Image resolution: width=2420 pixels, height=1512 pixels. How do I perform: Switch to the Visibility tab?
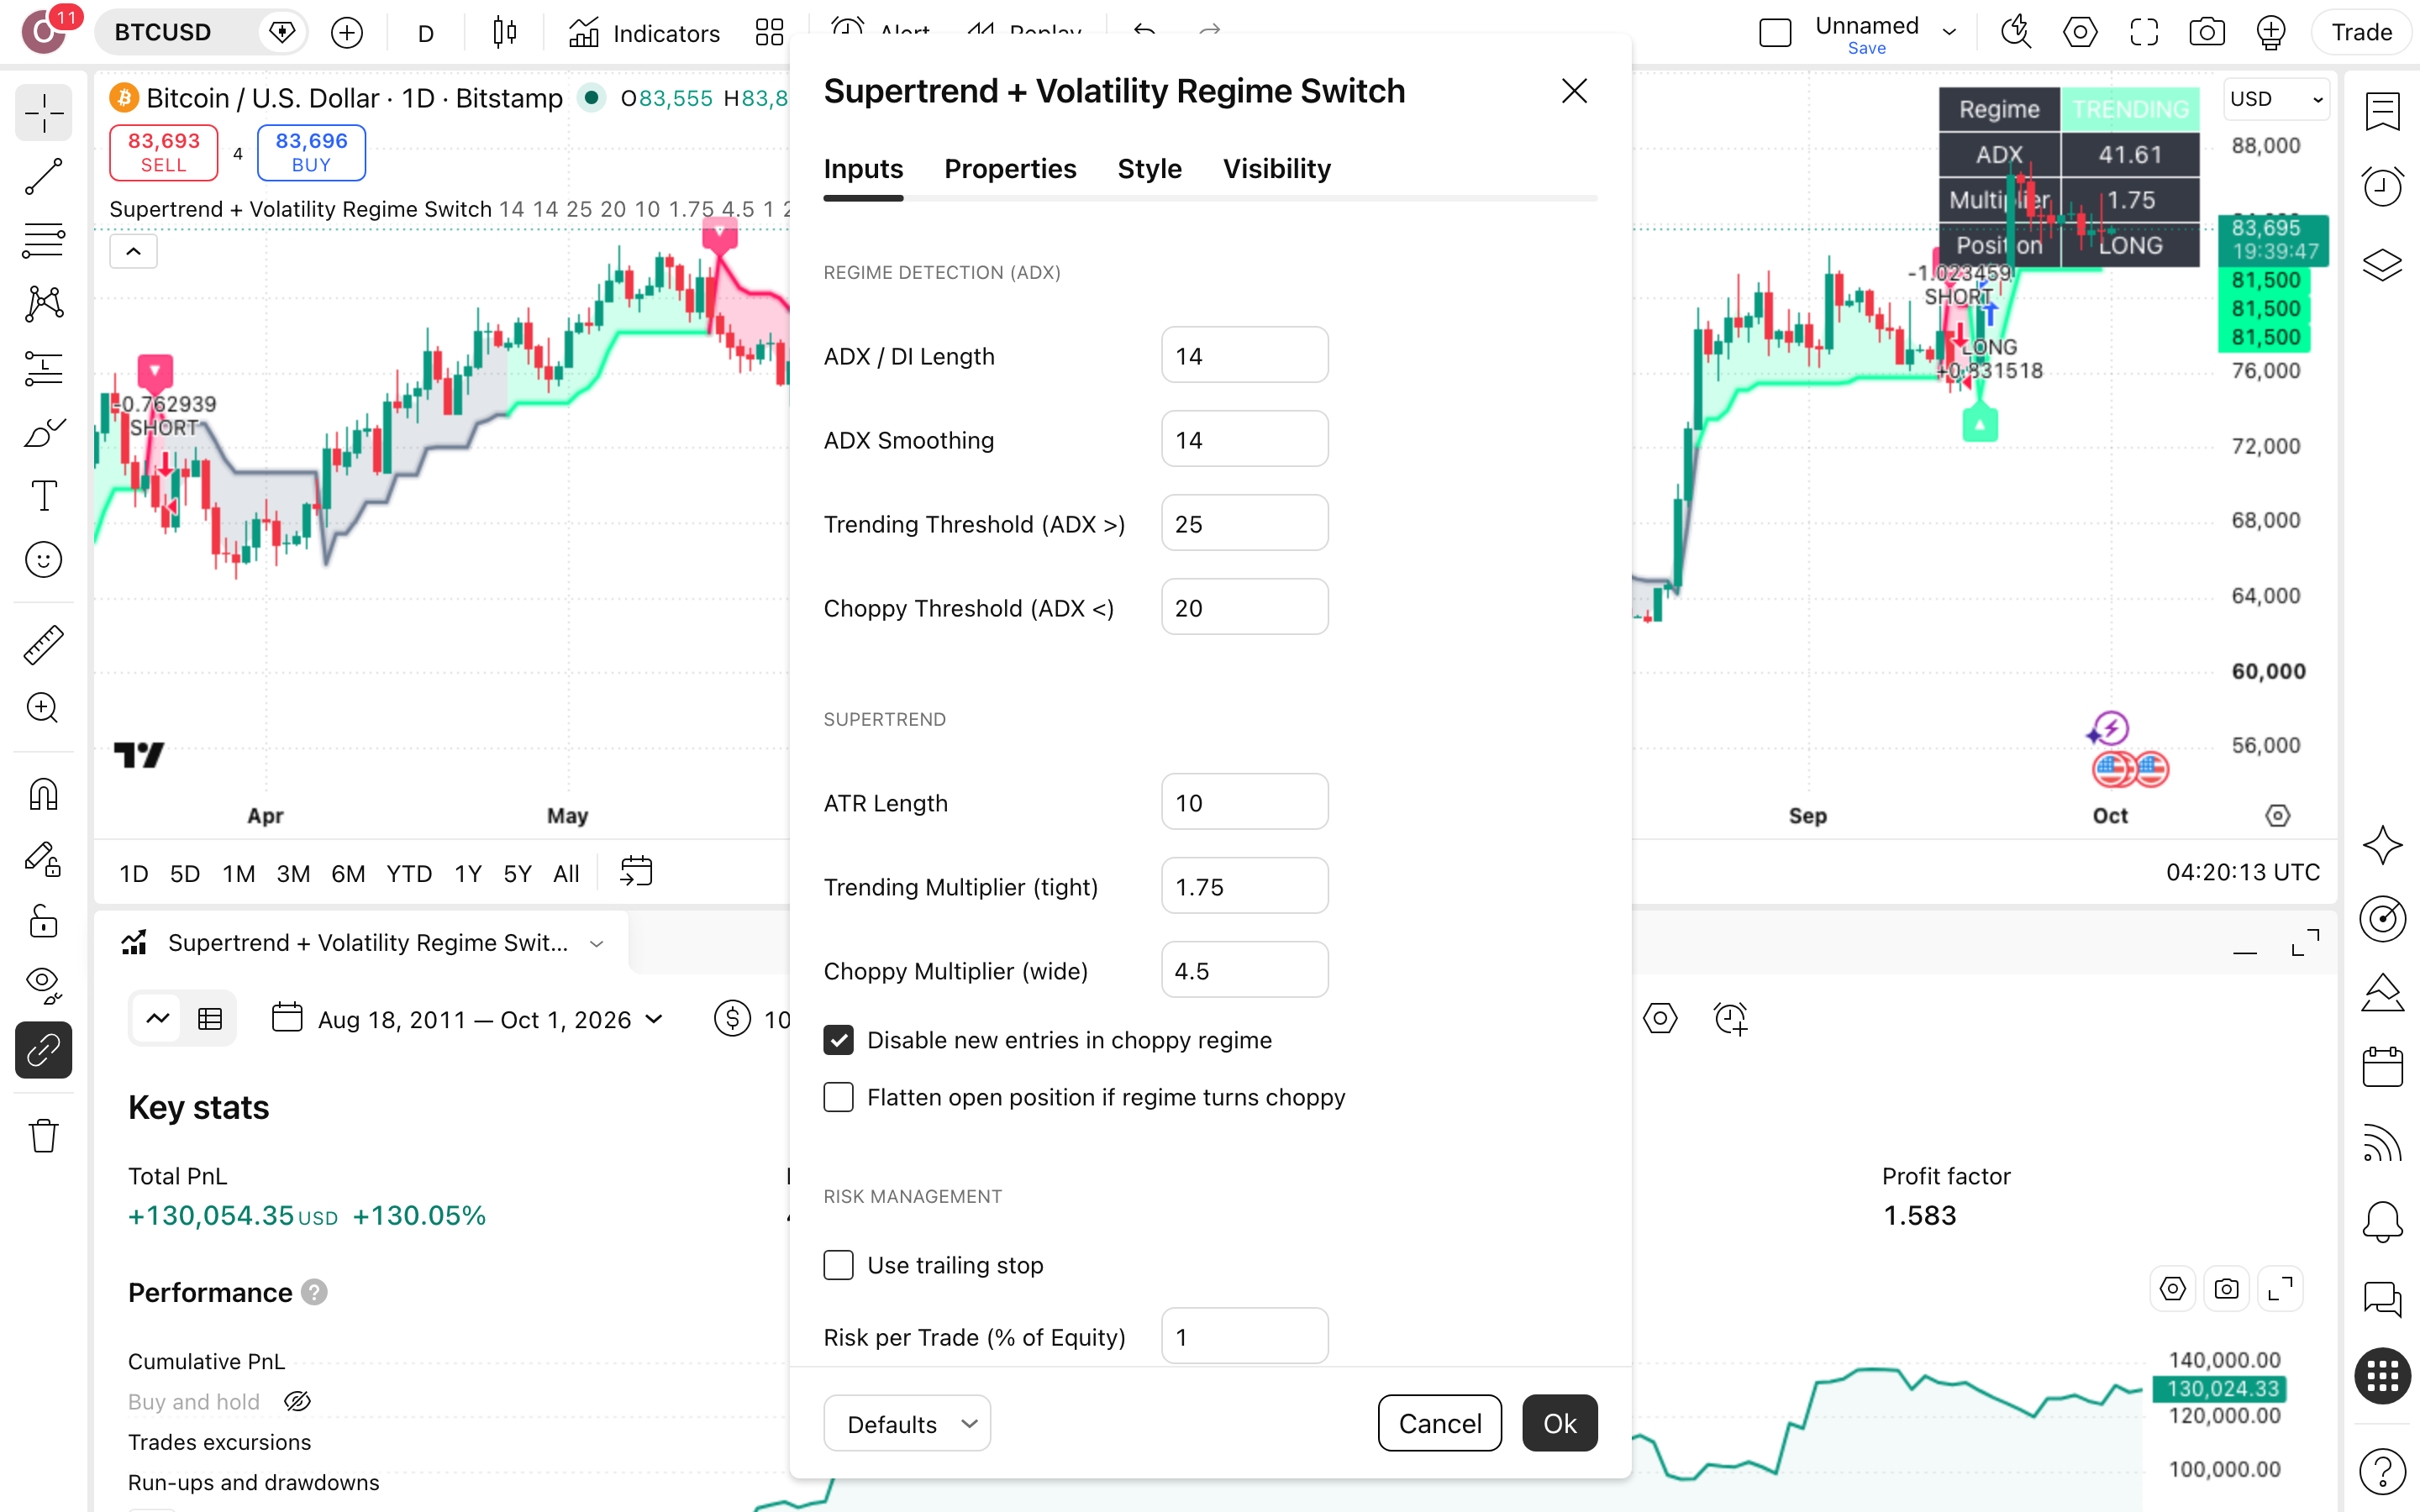[1276, 169]
